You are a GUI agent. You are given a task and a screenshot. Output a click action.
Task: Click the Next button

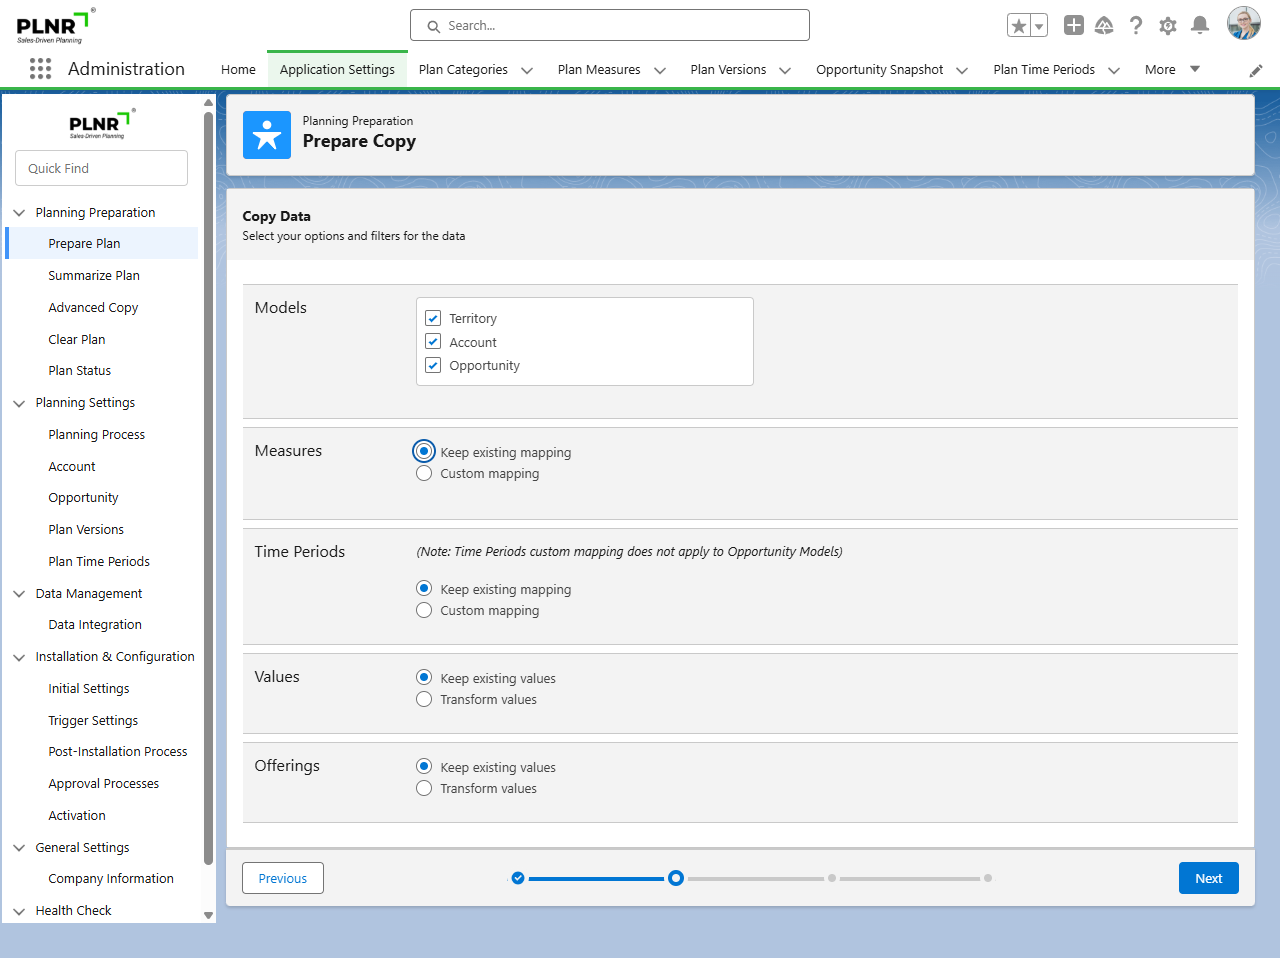click(x=1208, y=878)
